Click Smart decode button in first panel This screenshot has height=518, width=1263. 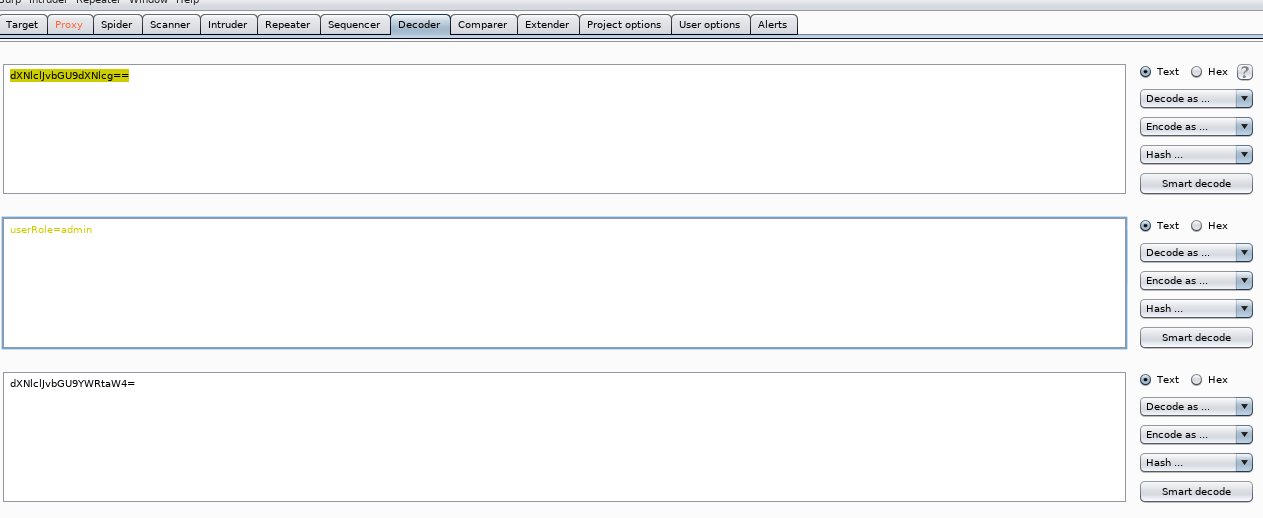coord(1196,184)
